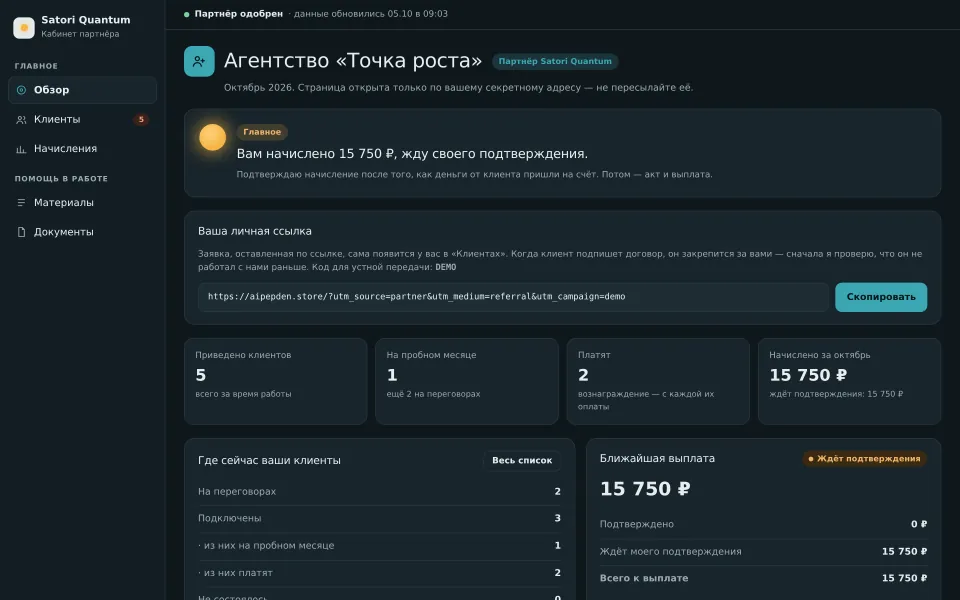The width and height of the screenshot is (960, 600).
Task: Click the green status dot near Партнёр одобрен
Action: coord(187,14)
